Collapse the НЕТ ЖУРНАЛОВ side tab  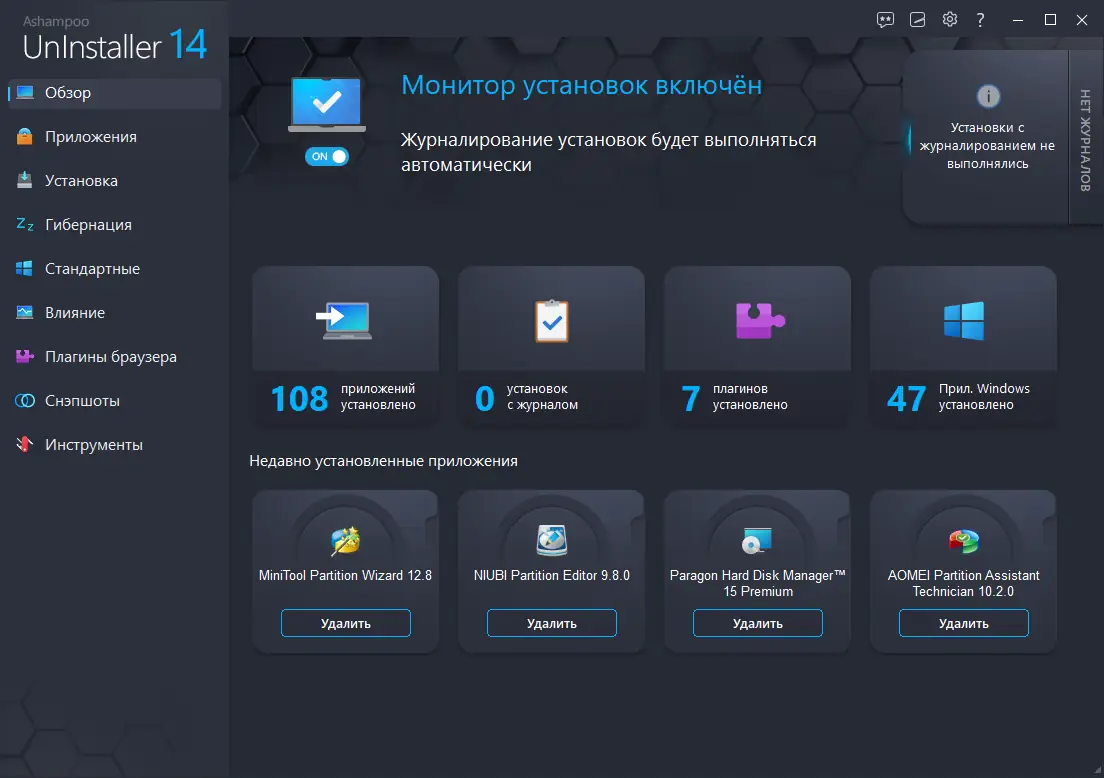coord(1085,139)
